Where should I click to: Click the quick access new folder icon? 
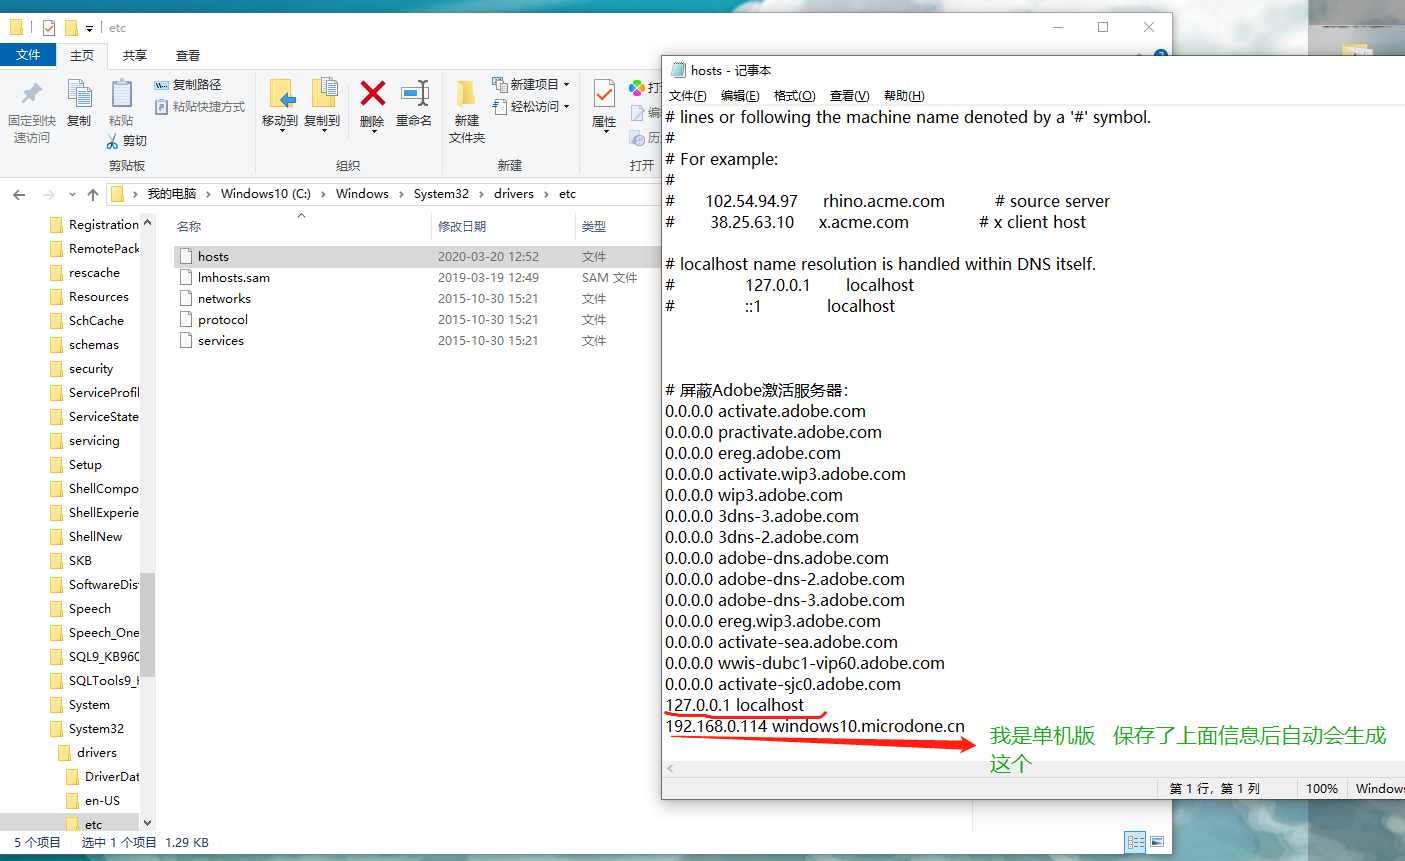71,28
